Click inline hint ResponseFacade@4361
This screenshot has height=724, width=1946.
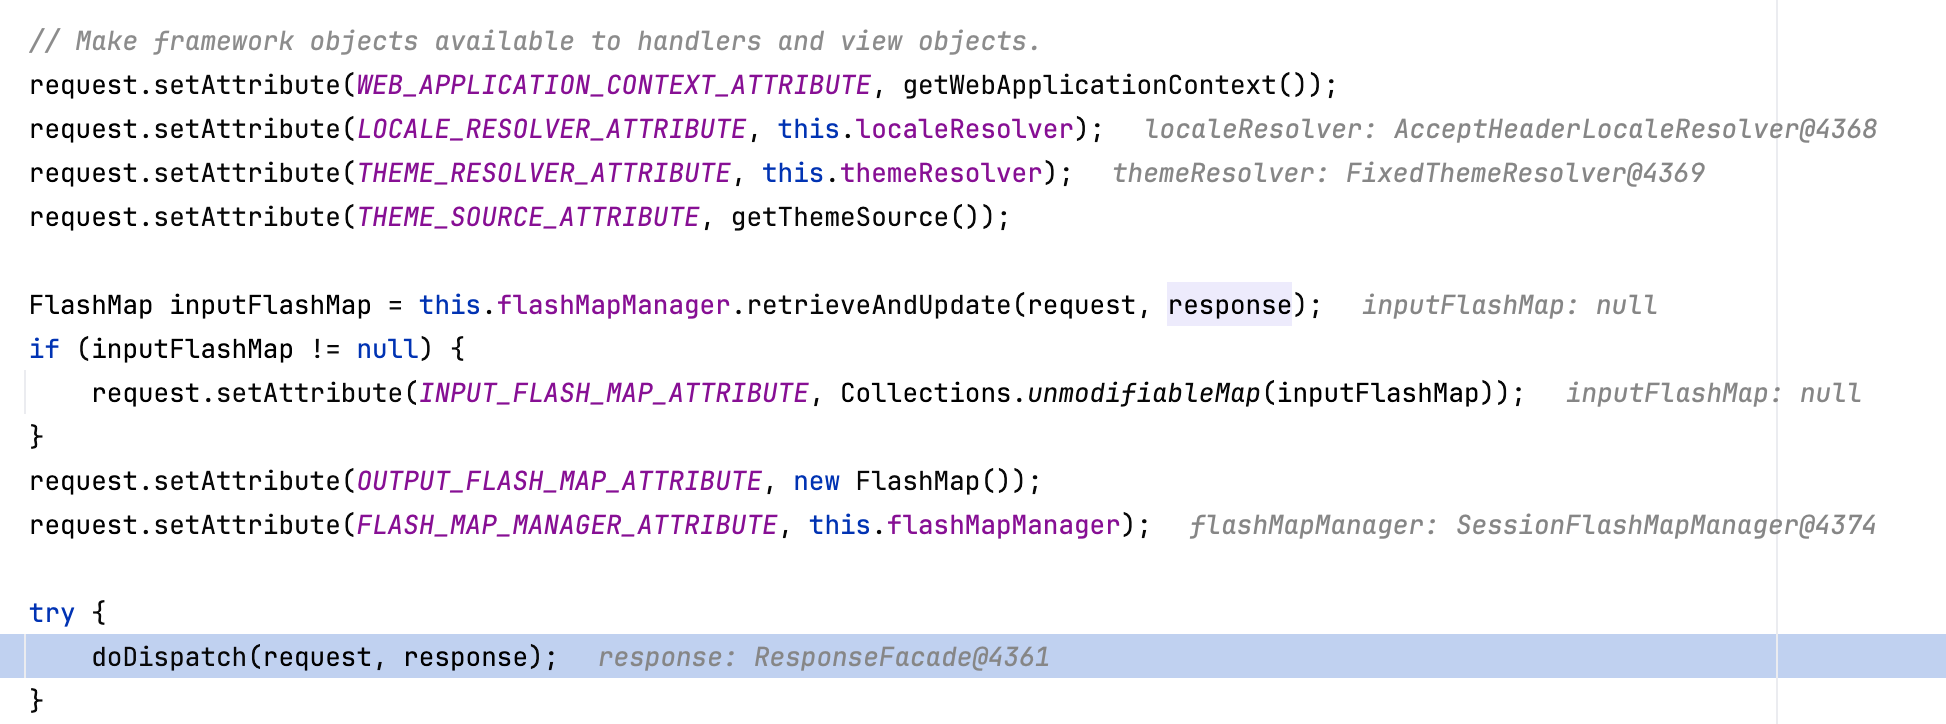tap(902, 657)
